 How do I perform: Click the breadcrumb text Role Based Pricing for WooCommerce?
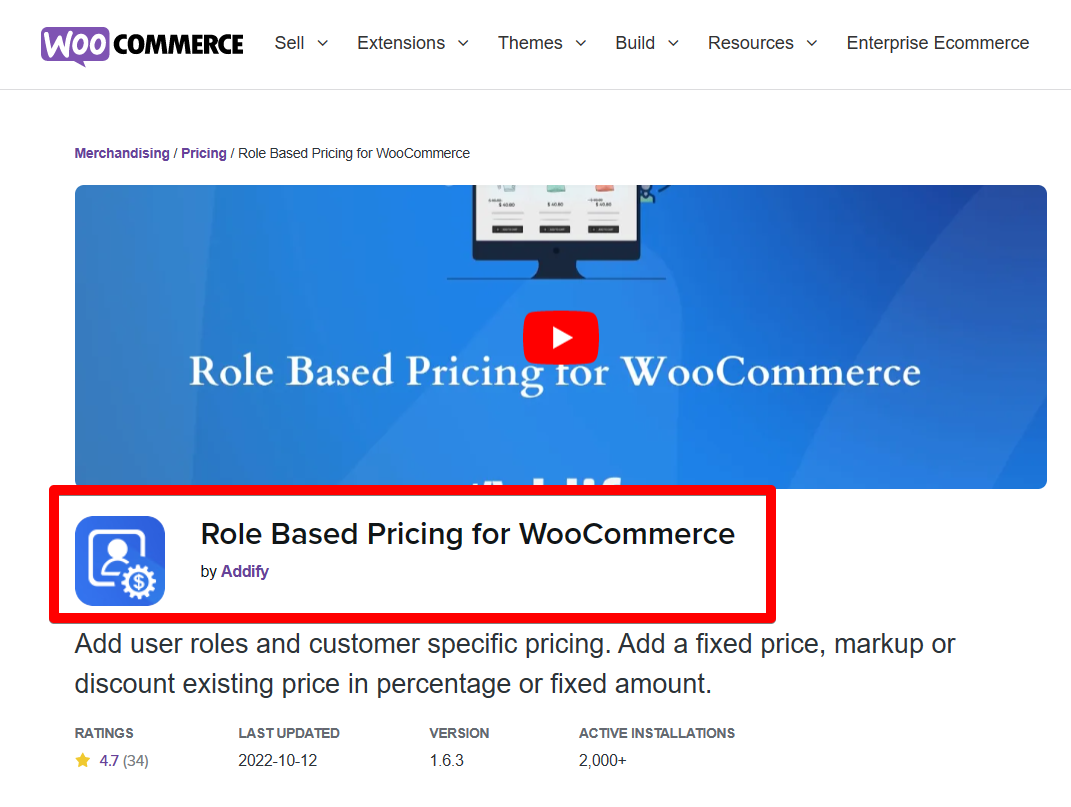point(354,153)
